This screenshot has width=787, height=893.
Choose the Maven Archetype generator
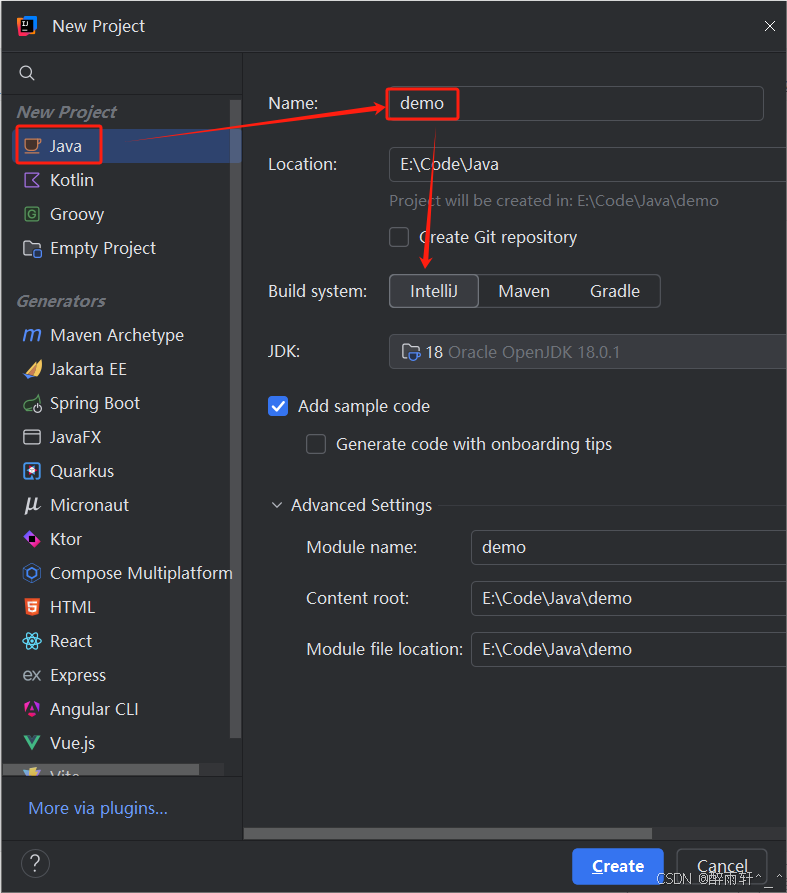pos(117,335)
